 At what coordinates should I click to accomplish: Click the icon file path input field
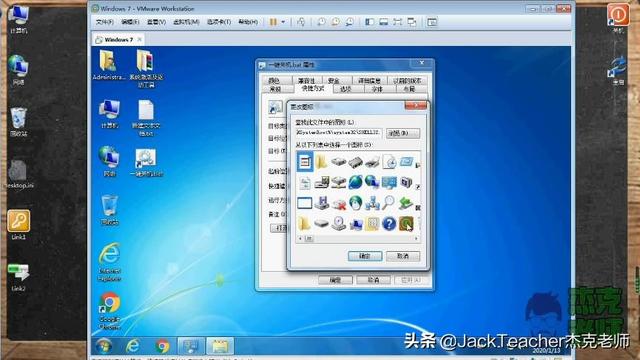338,133
